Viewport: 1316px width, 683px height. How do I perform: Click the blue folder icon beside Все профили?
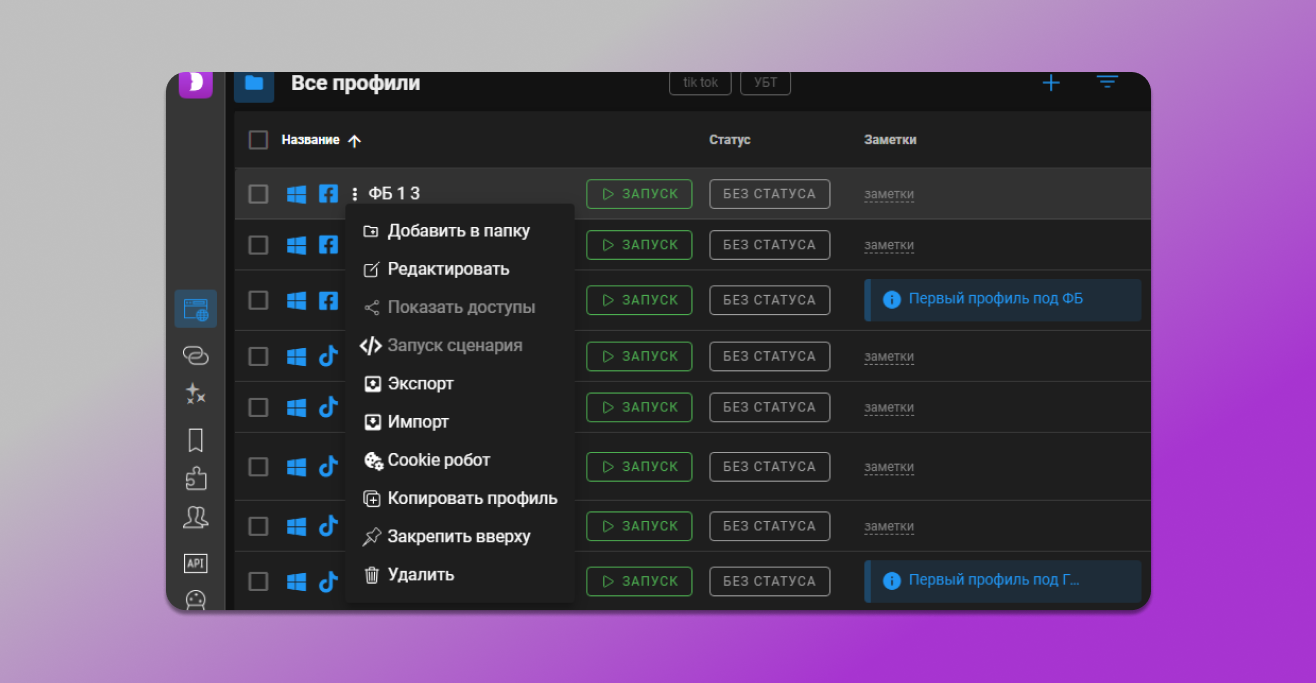[x=254, y=84]
